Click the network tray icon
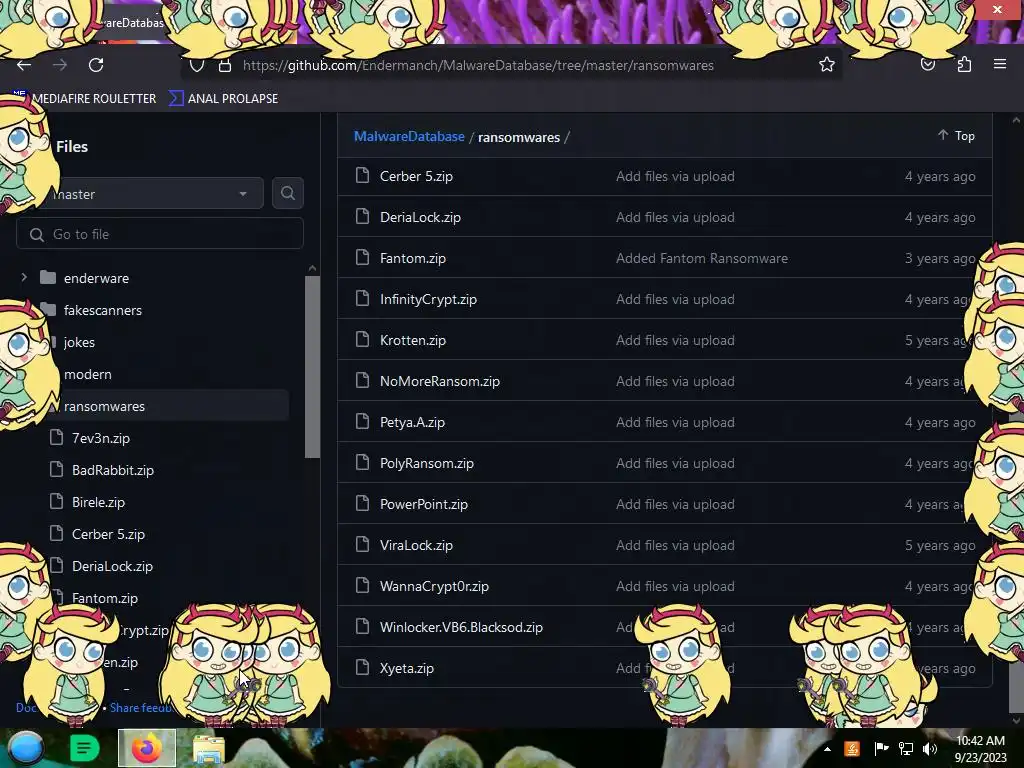The width and height of the screenshot is (1024, 768). [x=906, y=749]
